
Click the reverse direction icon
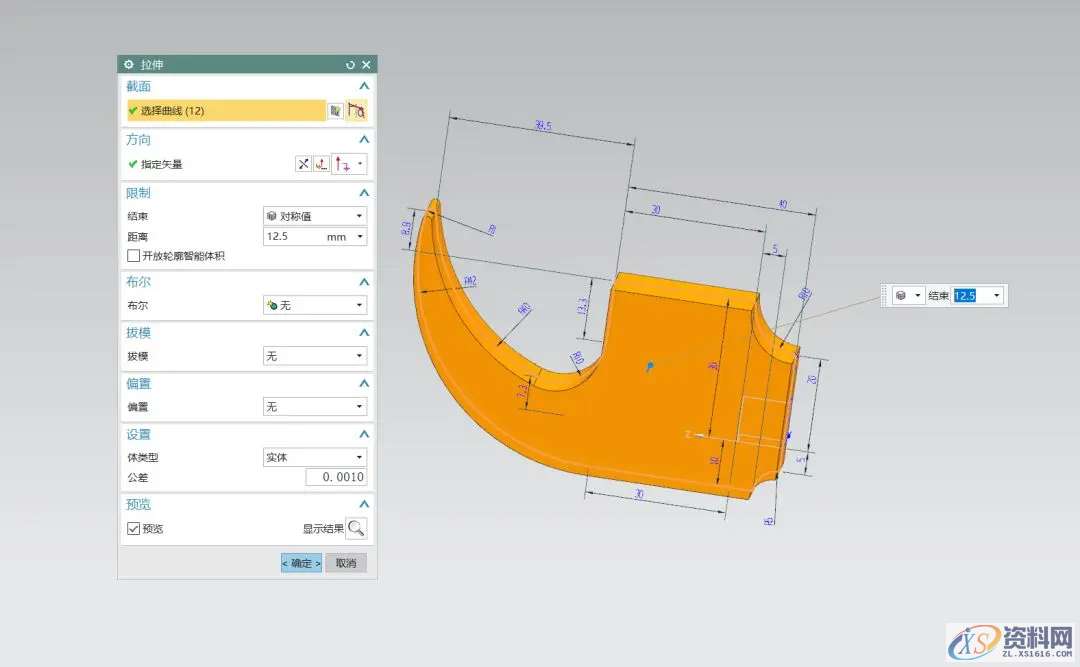tap(303, 164)
